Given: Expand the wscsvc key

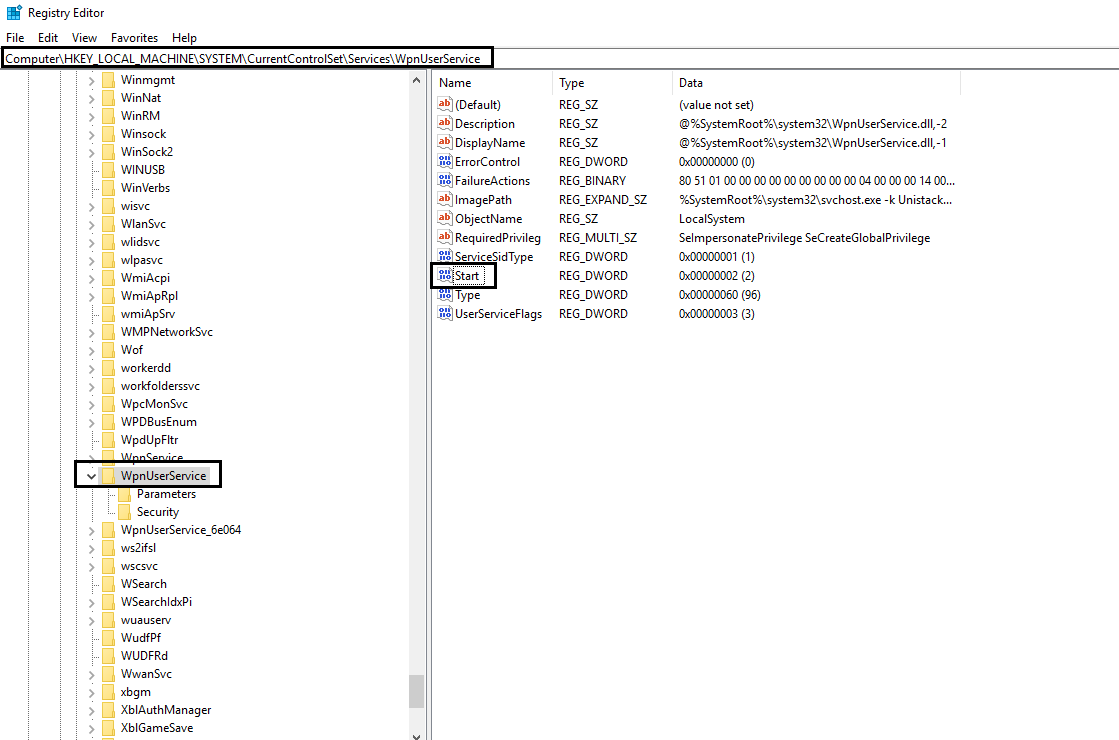Looking at the screenshot, I should point(91,567).
